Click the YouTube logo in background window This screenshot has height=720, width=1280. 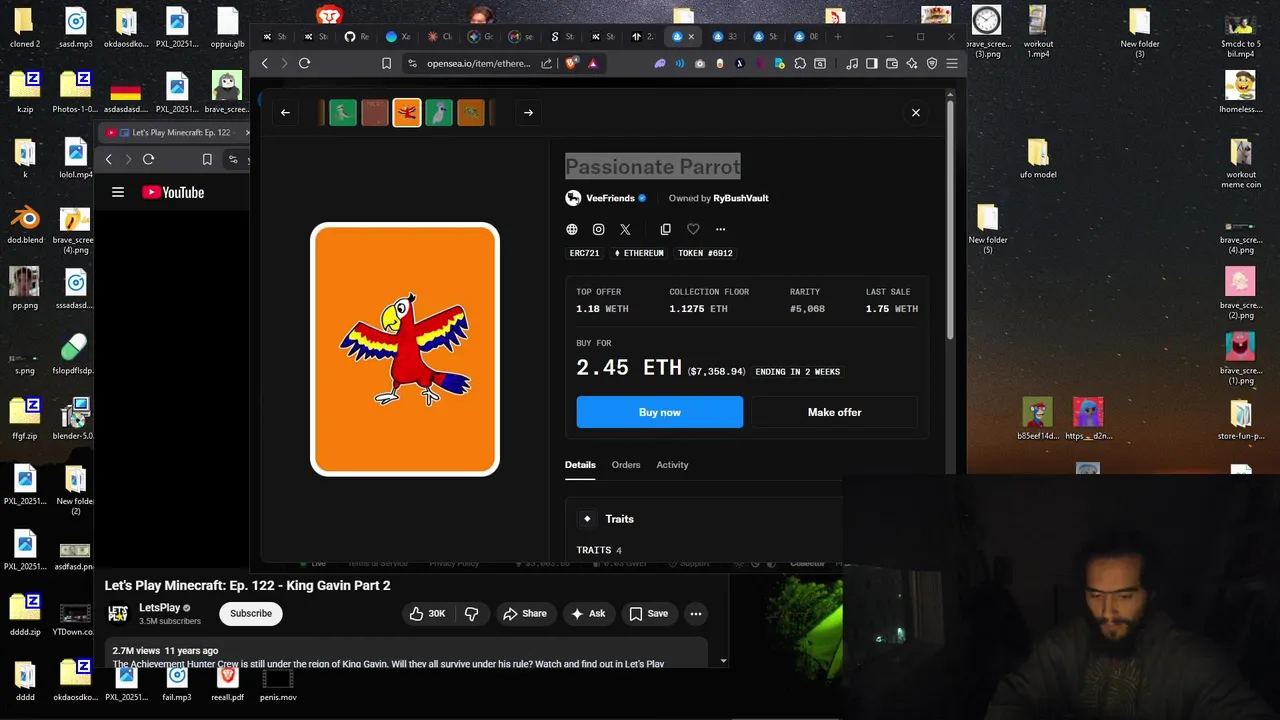173,192
